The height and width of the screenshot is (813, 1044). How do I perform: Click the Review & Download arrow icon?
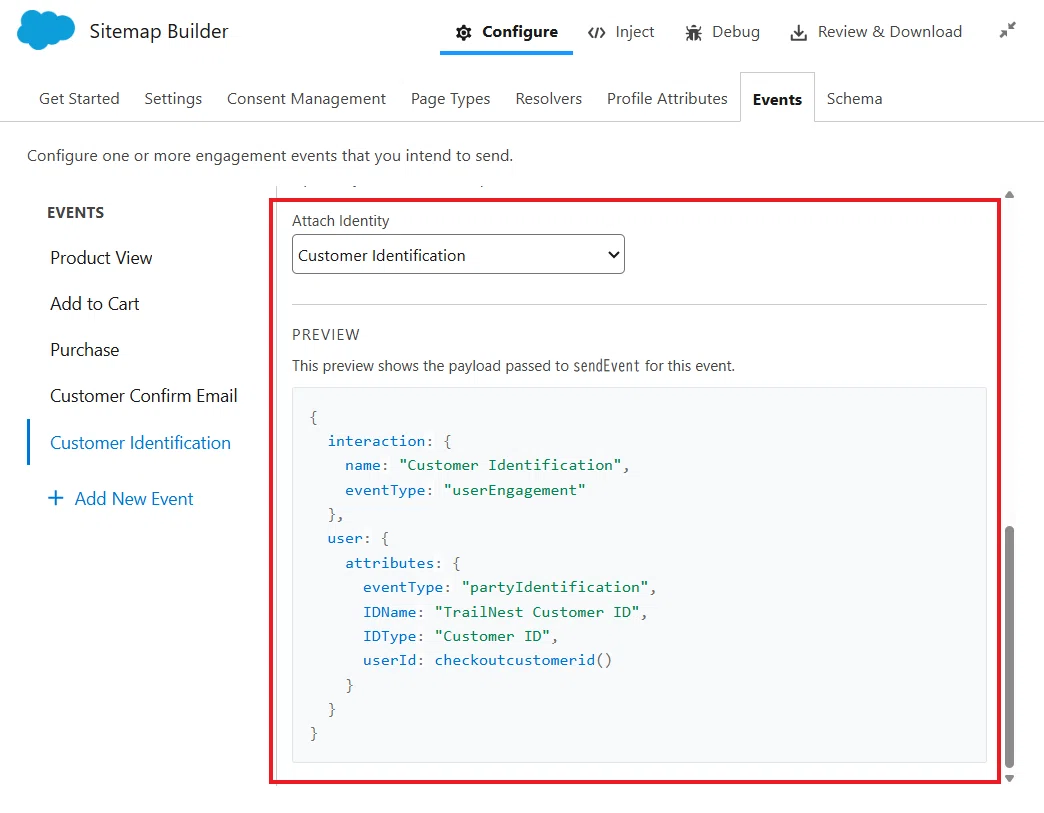pos(798,33)
